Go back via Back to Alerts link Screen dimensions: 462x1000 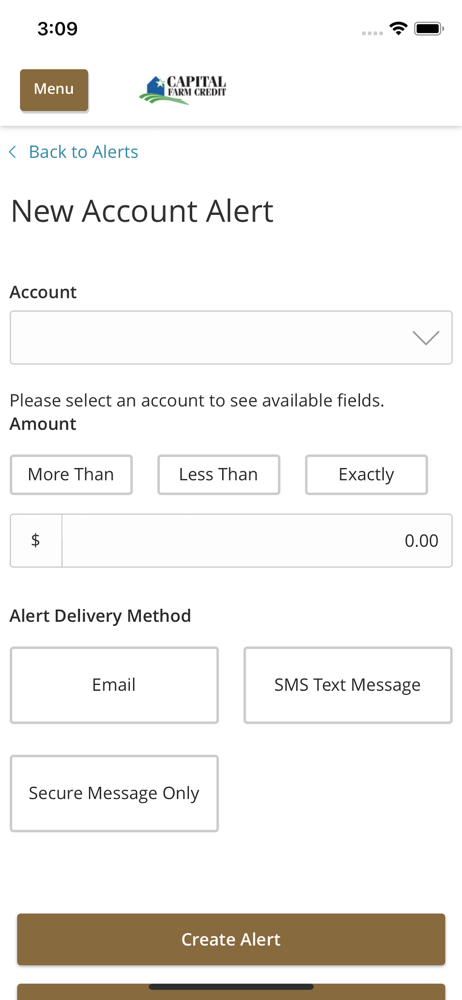coord(84,152)
